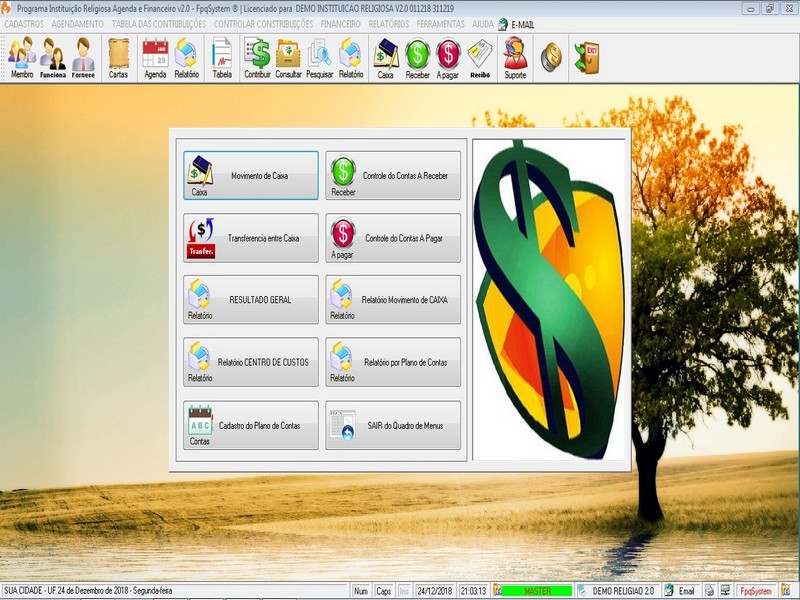The width and height of the screenshot is (800, 600).
Task: Click the Email icon in status bar
Action: click(x=669, y=591)
